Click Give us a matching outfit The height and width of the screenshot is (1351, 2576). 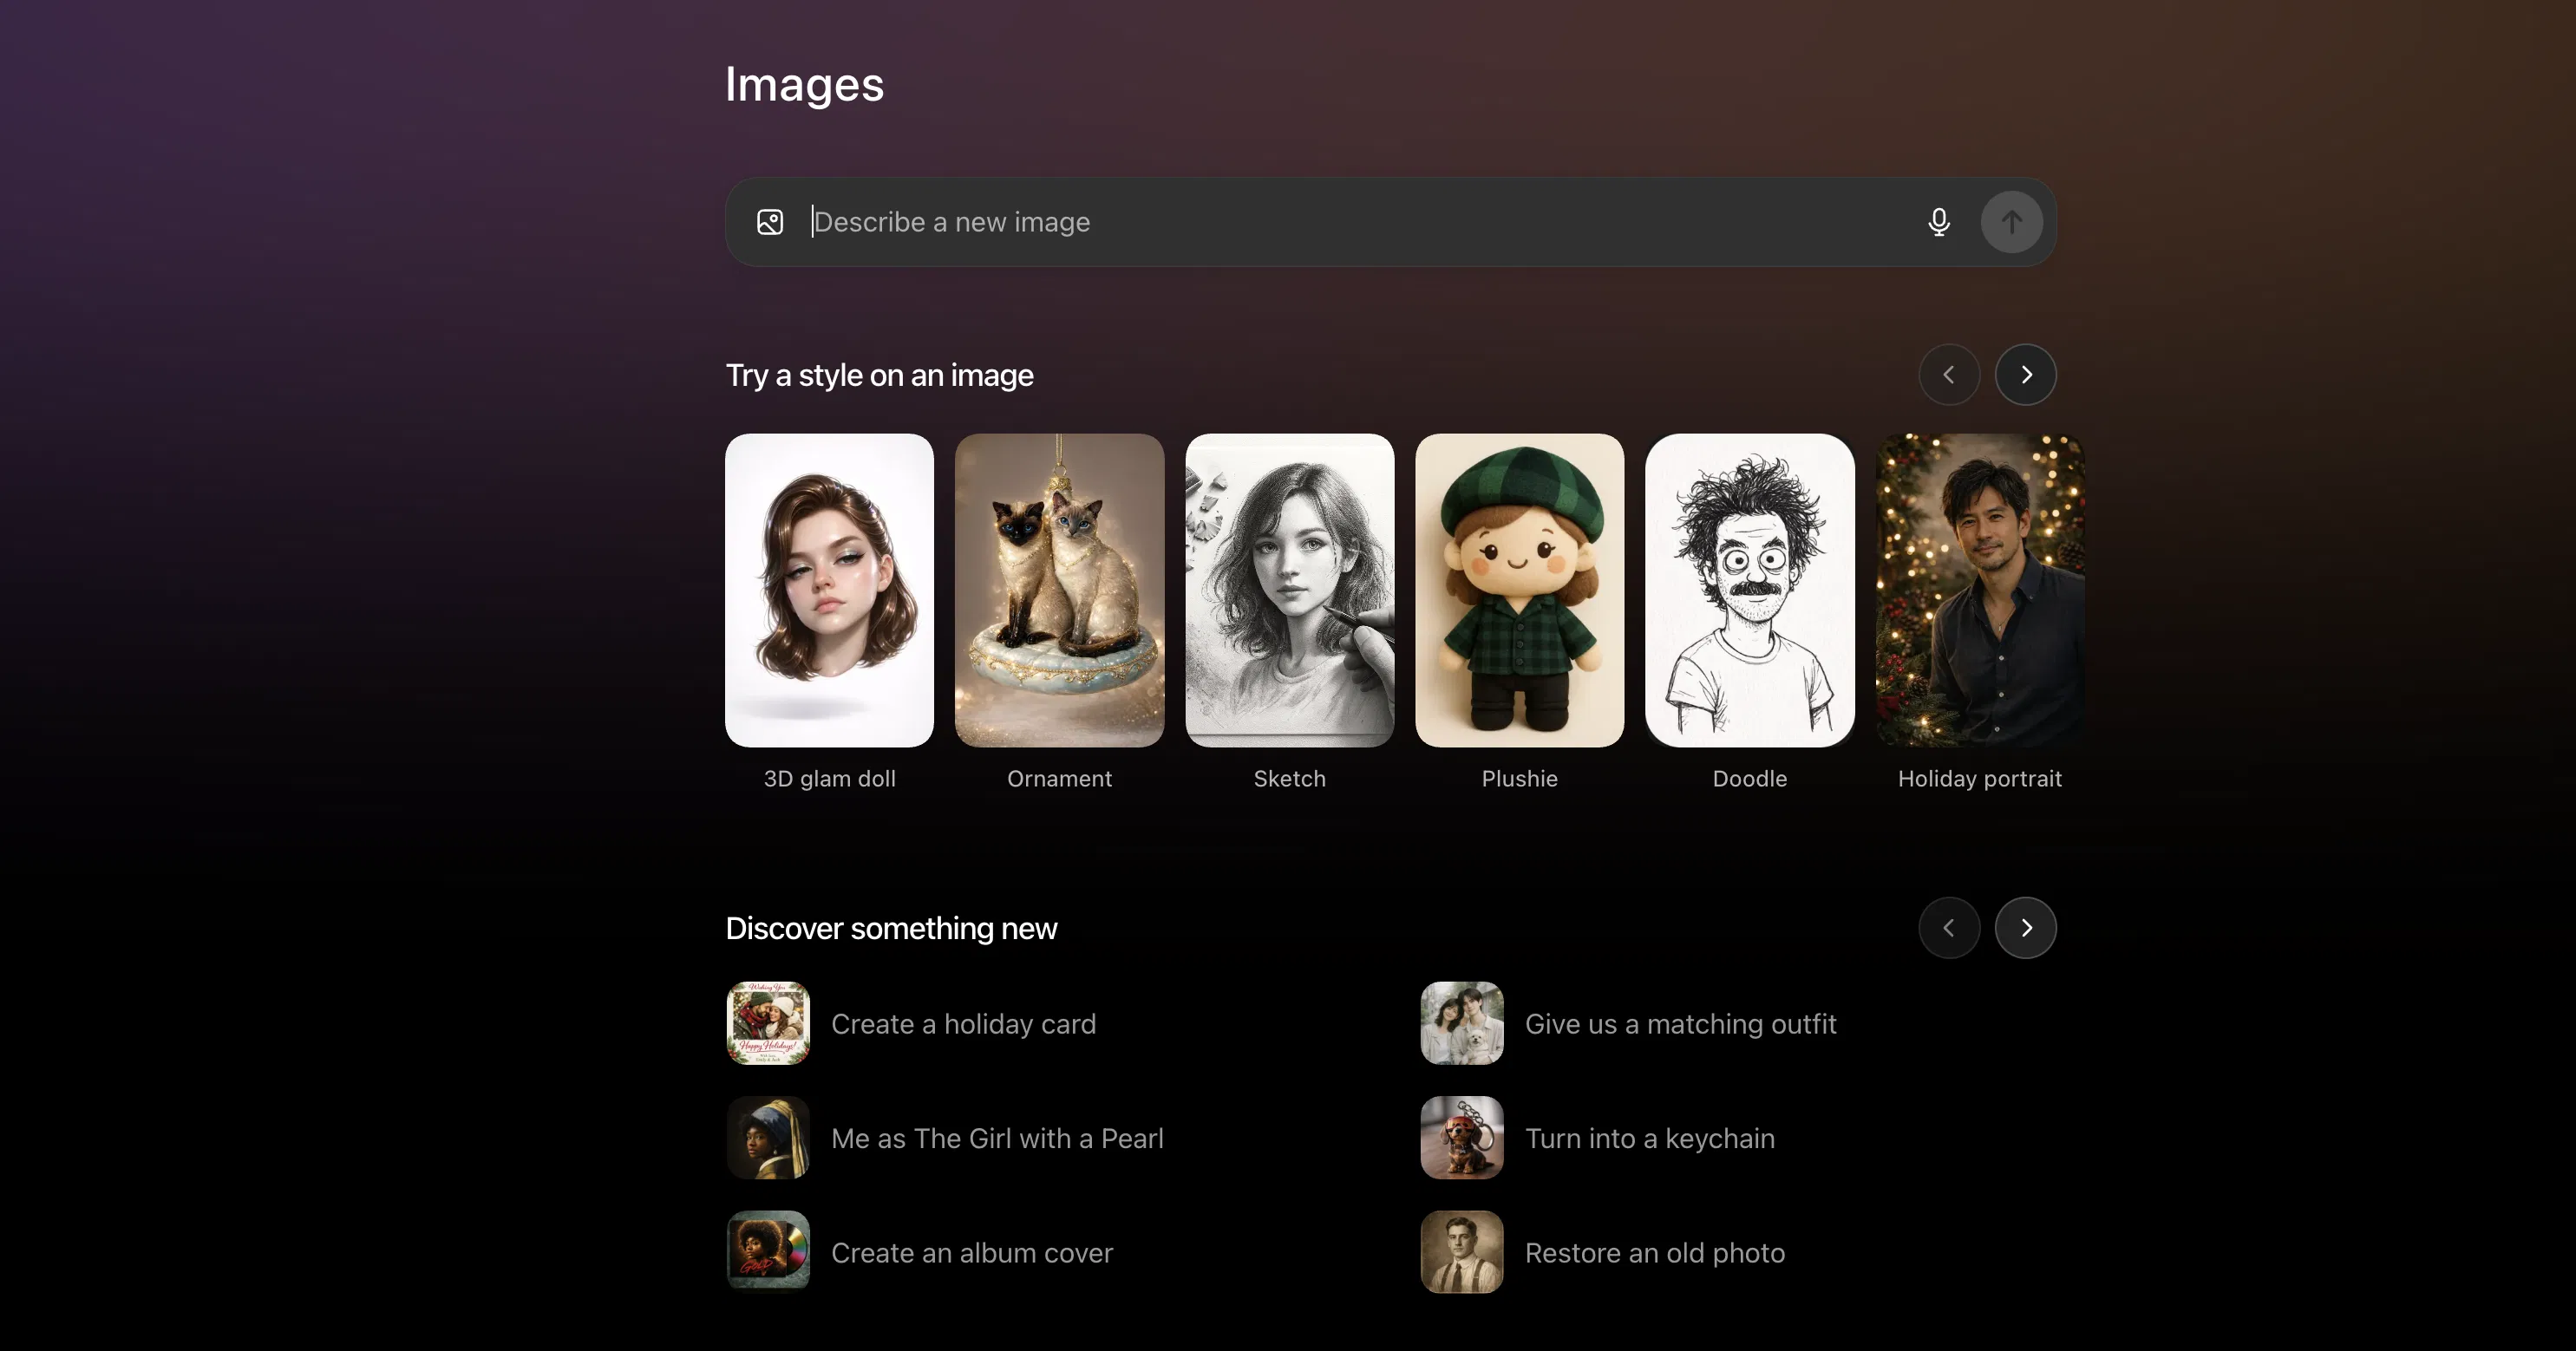pos(1681,1023)
